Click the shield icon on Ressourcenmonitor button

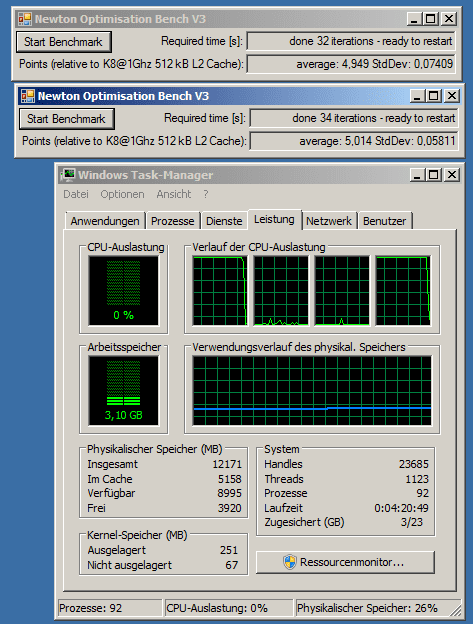pyautogui.click(x=290, y=562)
